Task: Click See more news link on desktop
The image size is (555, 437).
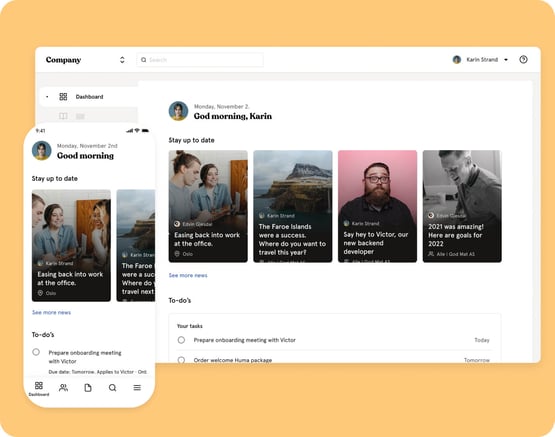Action: [x=188, y=275]
